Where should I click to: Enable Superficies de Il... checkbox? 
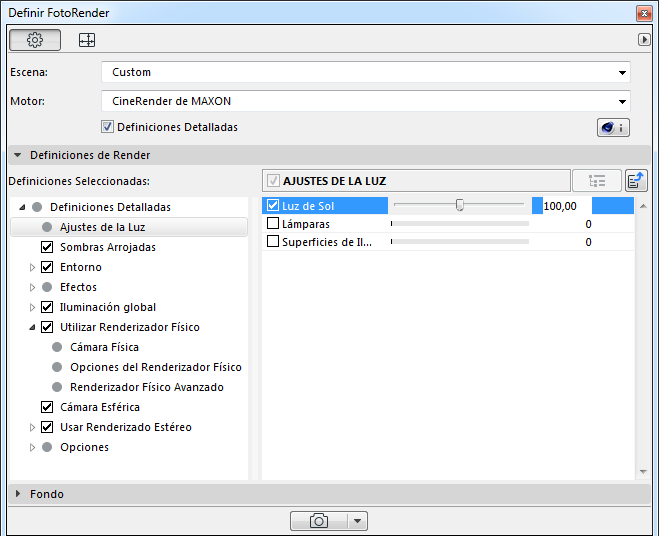coord(273,241)
